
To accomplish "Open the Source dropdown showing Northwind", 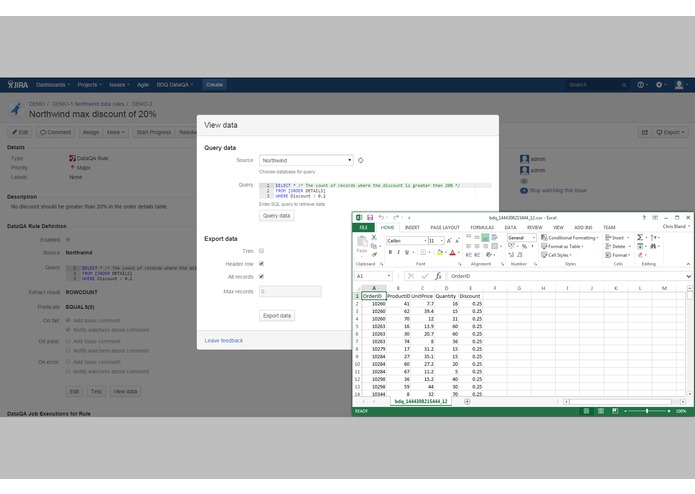I will pyautogui.click(x=306, y=160).
